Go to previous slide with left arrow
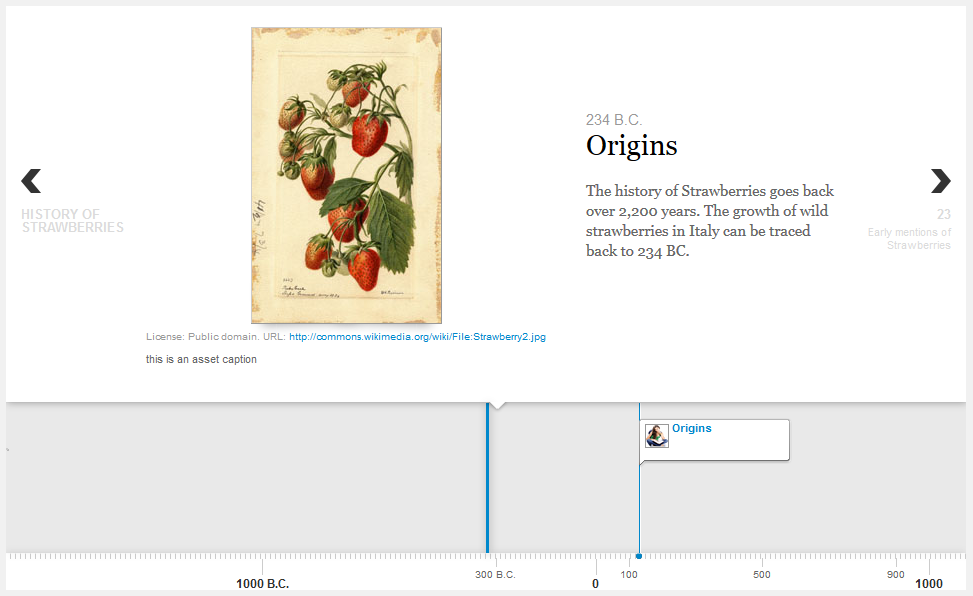 click(x=31, y=181)
